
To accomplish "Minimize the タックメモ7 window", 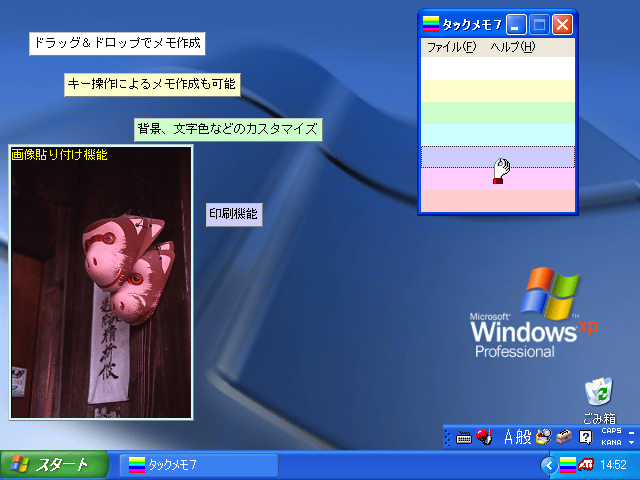I will [516, 25].
